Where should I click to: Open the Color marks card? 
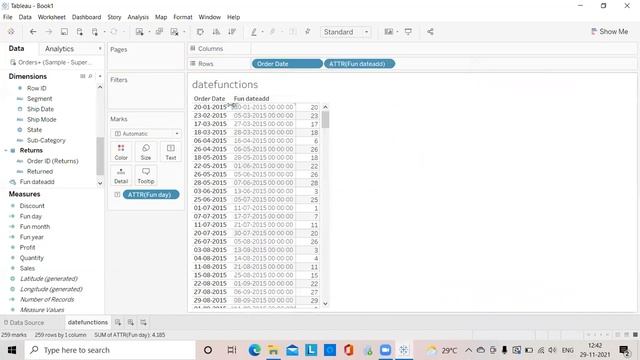pos(121,152)
